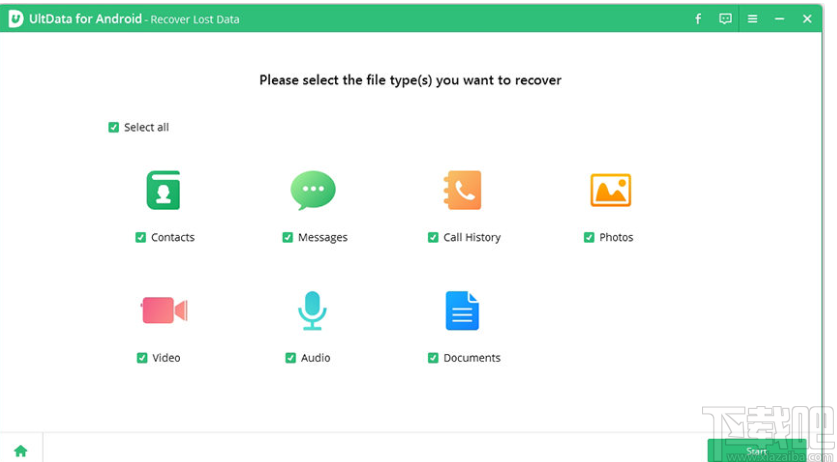Open the Facebook link in title bar
Image resolution: width=837 pixels, height=462 pixels.
698,19
